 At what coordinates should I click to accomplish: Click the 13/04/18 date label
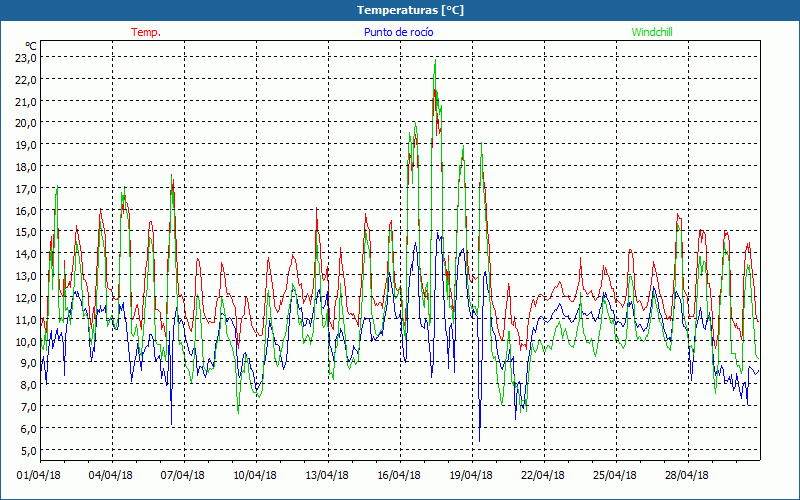point(327,476)
